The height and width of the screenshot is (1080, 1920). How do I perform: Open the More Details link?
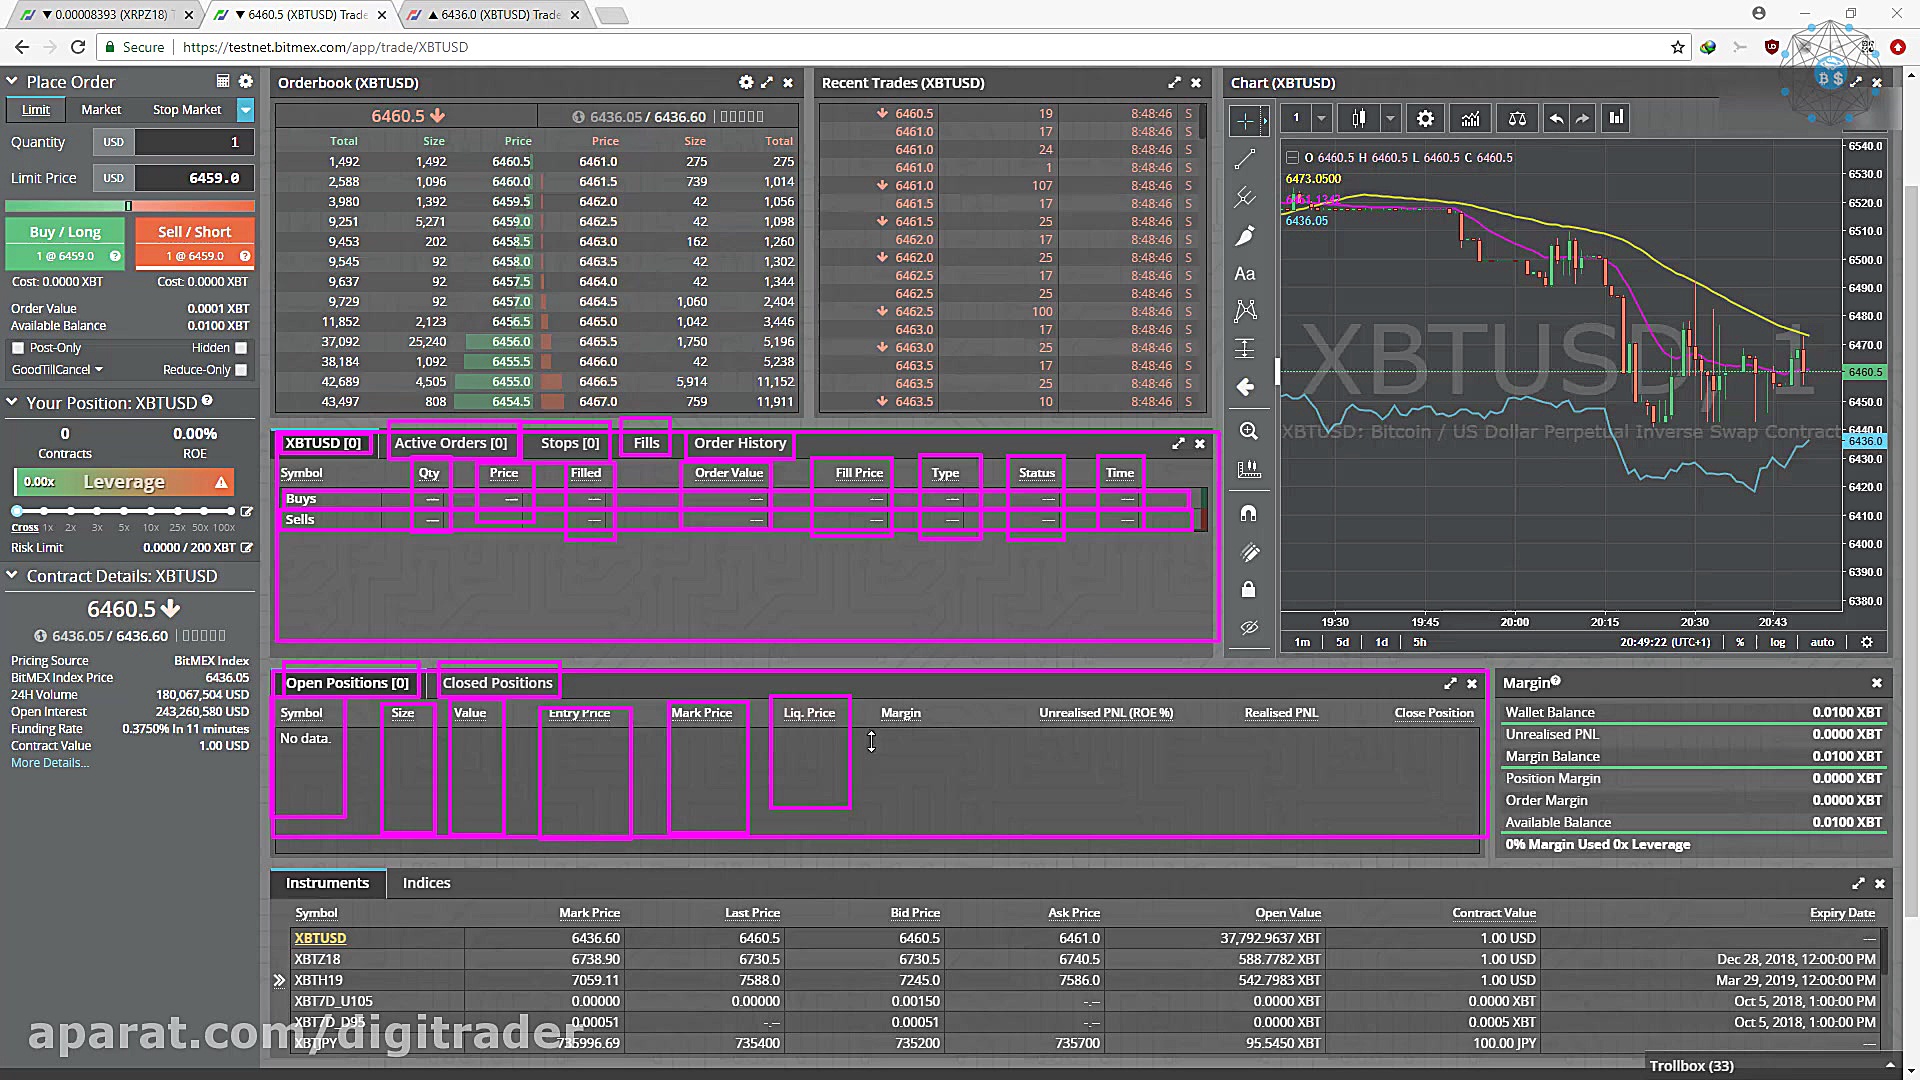click(x=50, y=763)
